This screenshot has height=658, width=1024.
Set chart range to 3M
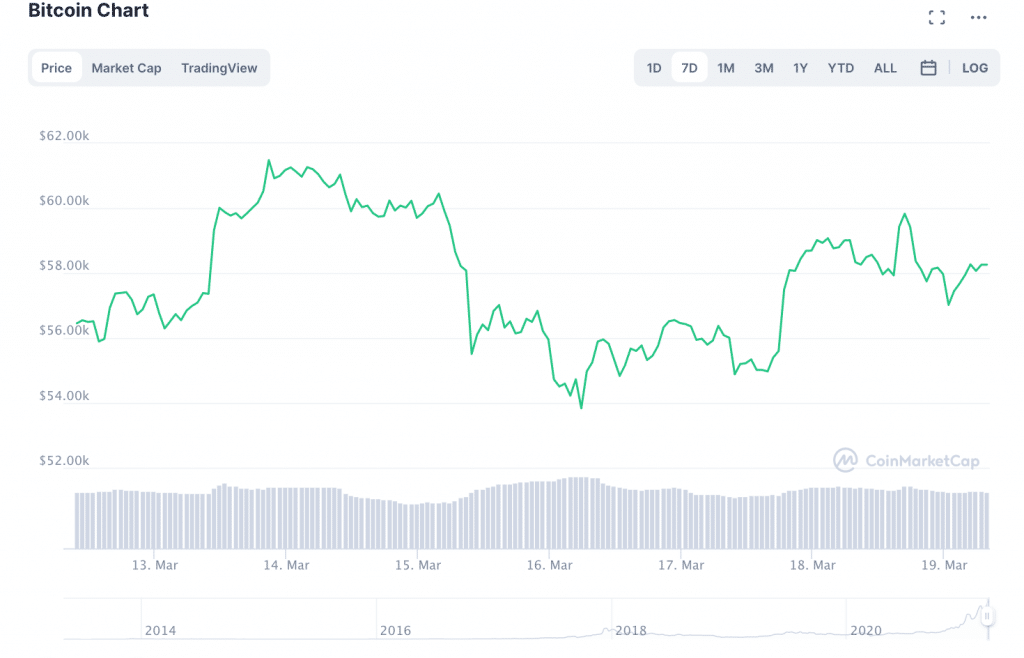764,68
